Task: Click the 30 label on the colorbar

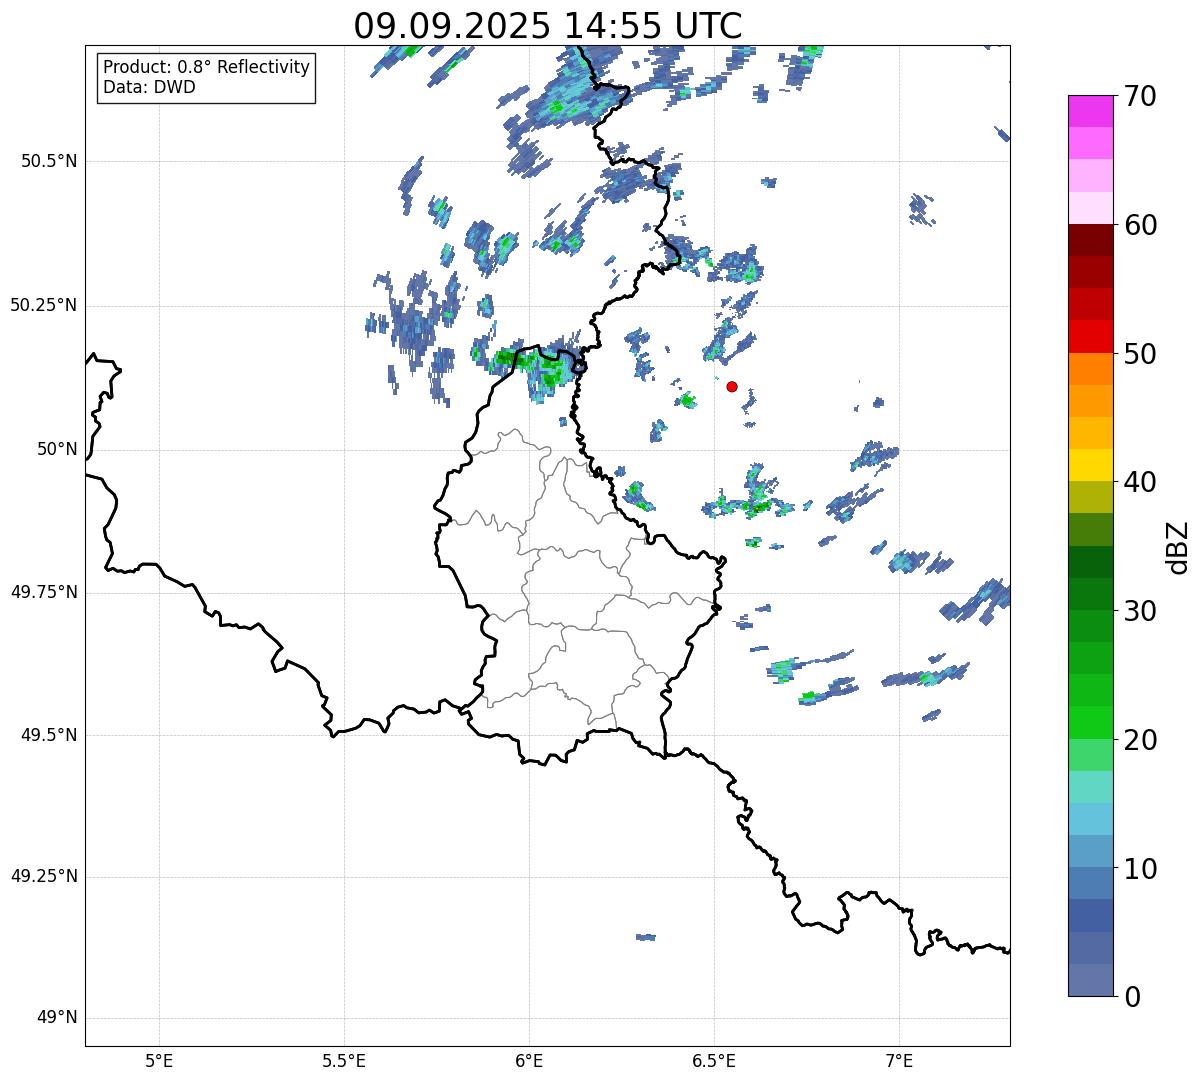Action: pos(1139,611)
